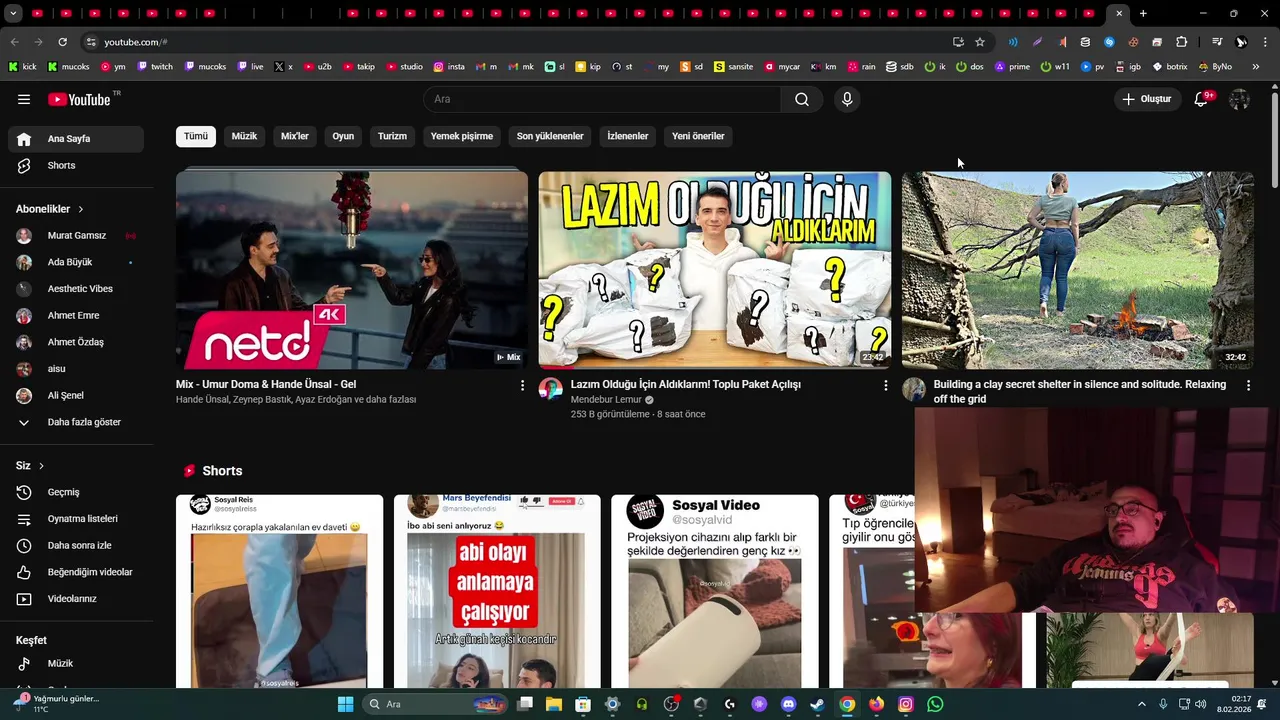Image resolution: width=1280 pixels, height=720 pixels.
Task: Open more options for the Mix video
Action: pyautogui.click(x=522, y=385)
